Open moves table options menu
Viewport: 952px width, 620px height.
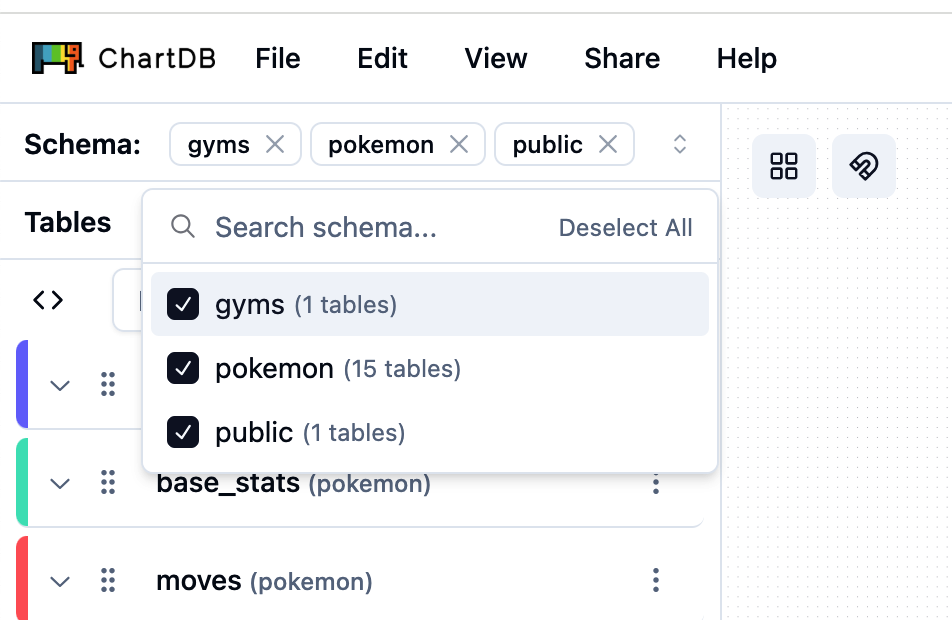[x=656, y=580]
